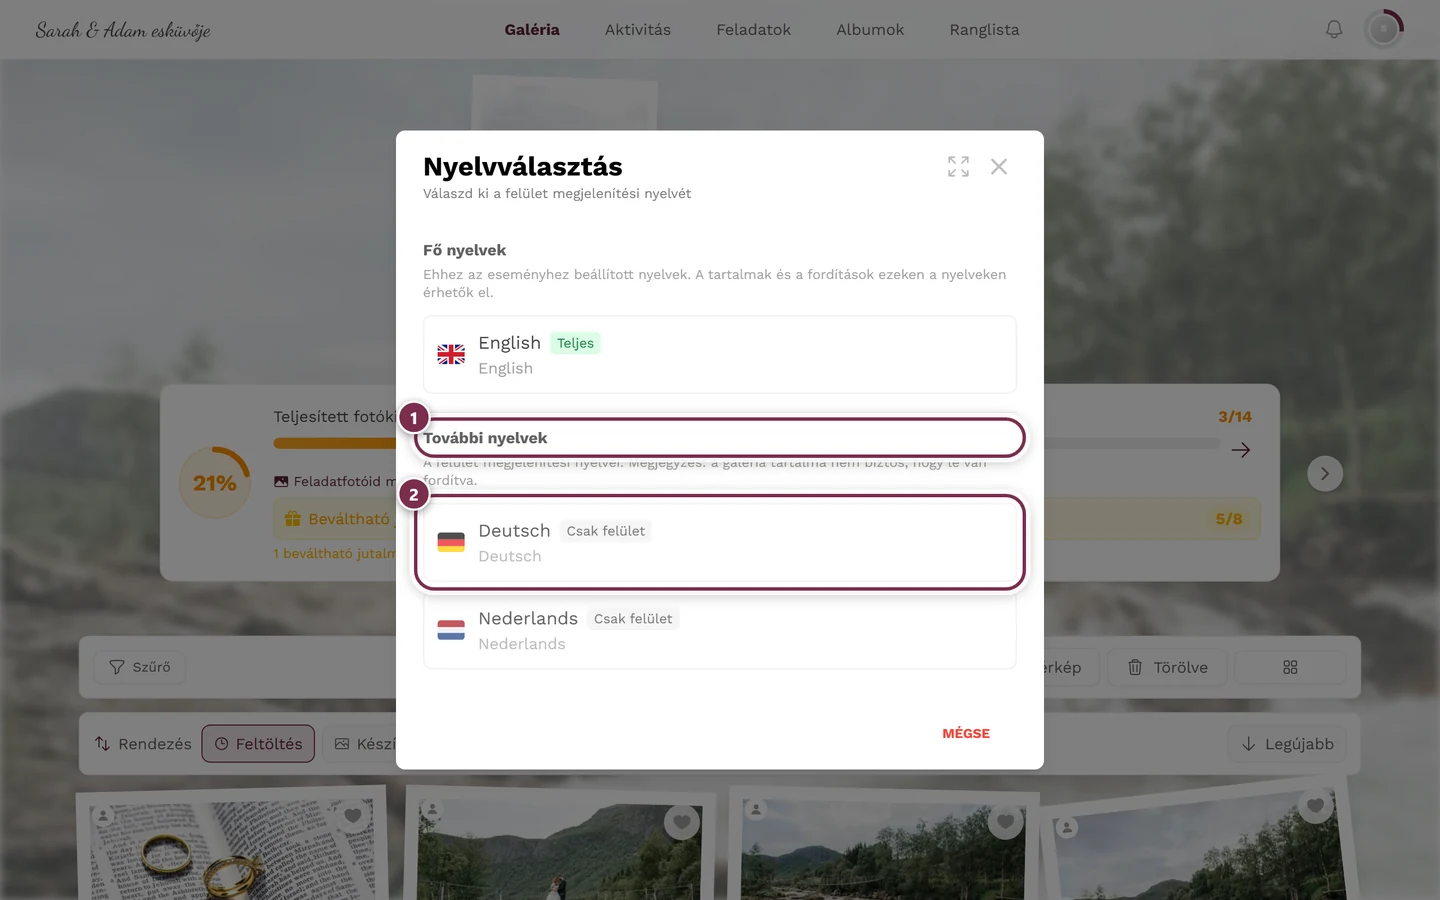Show the Törölve deleted items
Screen dimensions: 1440x900
tap(1168, 667)
